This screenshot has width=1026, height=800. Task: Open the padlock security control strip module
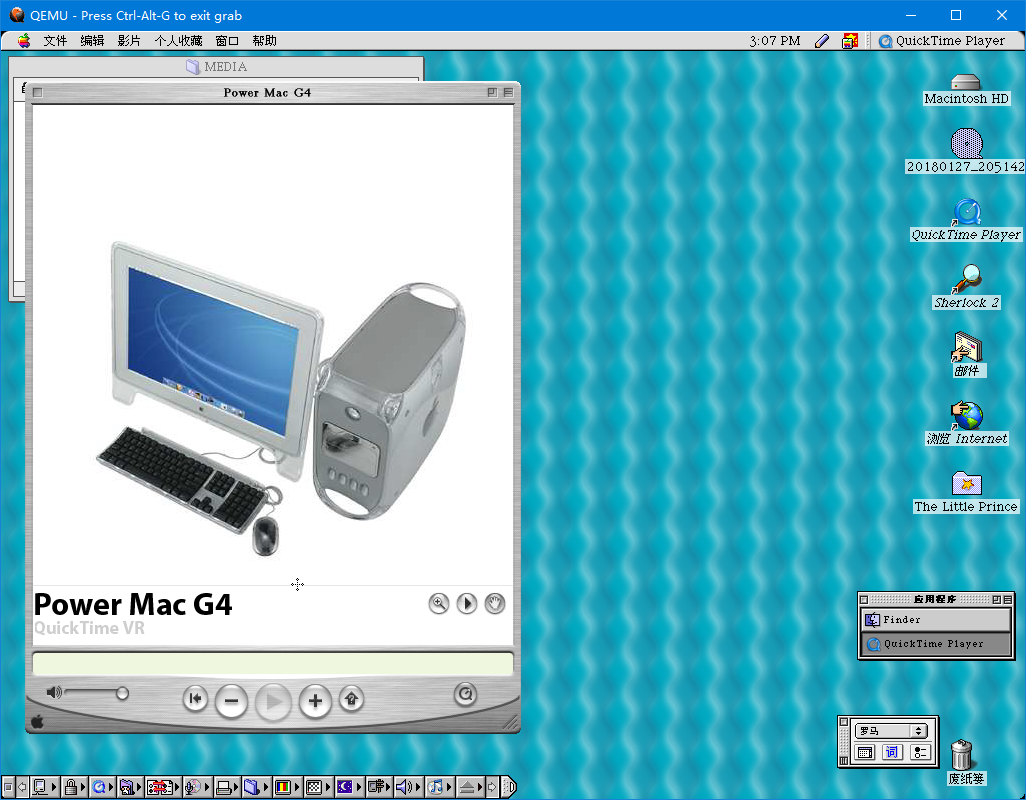[75, 787]
